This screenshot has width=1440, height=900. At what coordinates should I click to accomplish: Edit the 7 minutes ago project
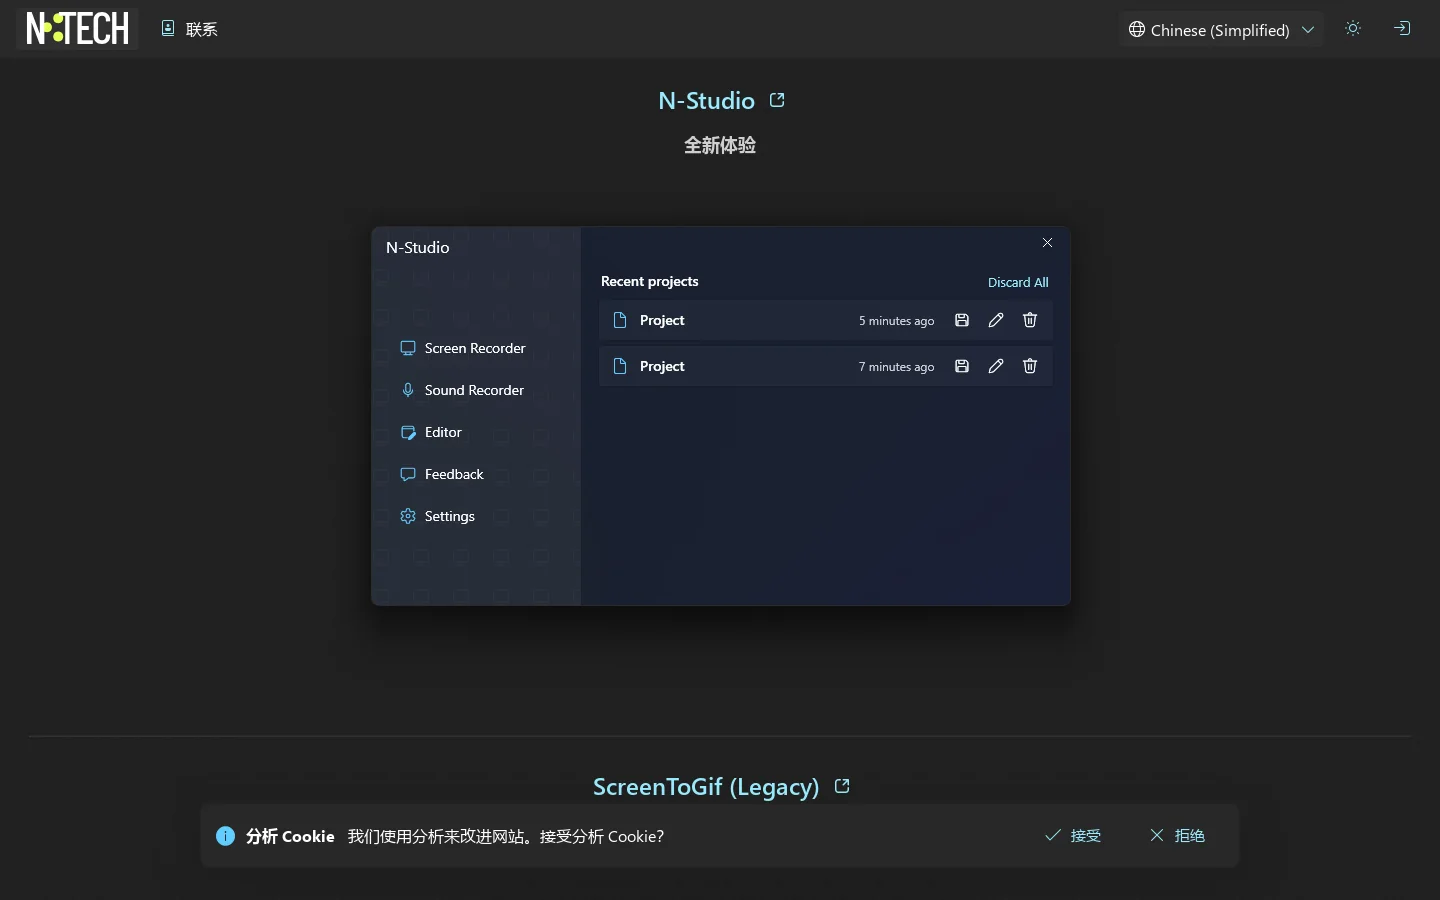point(996,366)
